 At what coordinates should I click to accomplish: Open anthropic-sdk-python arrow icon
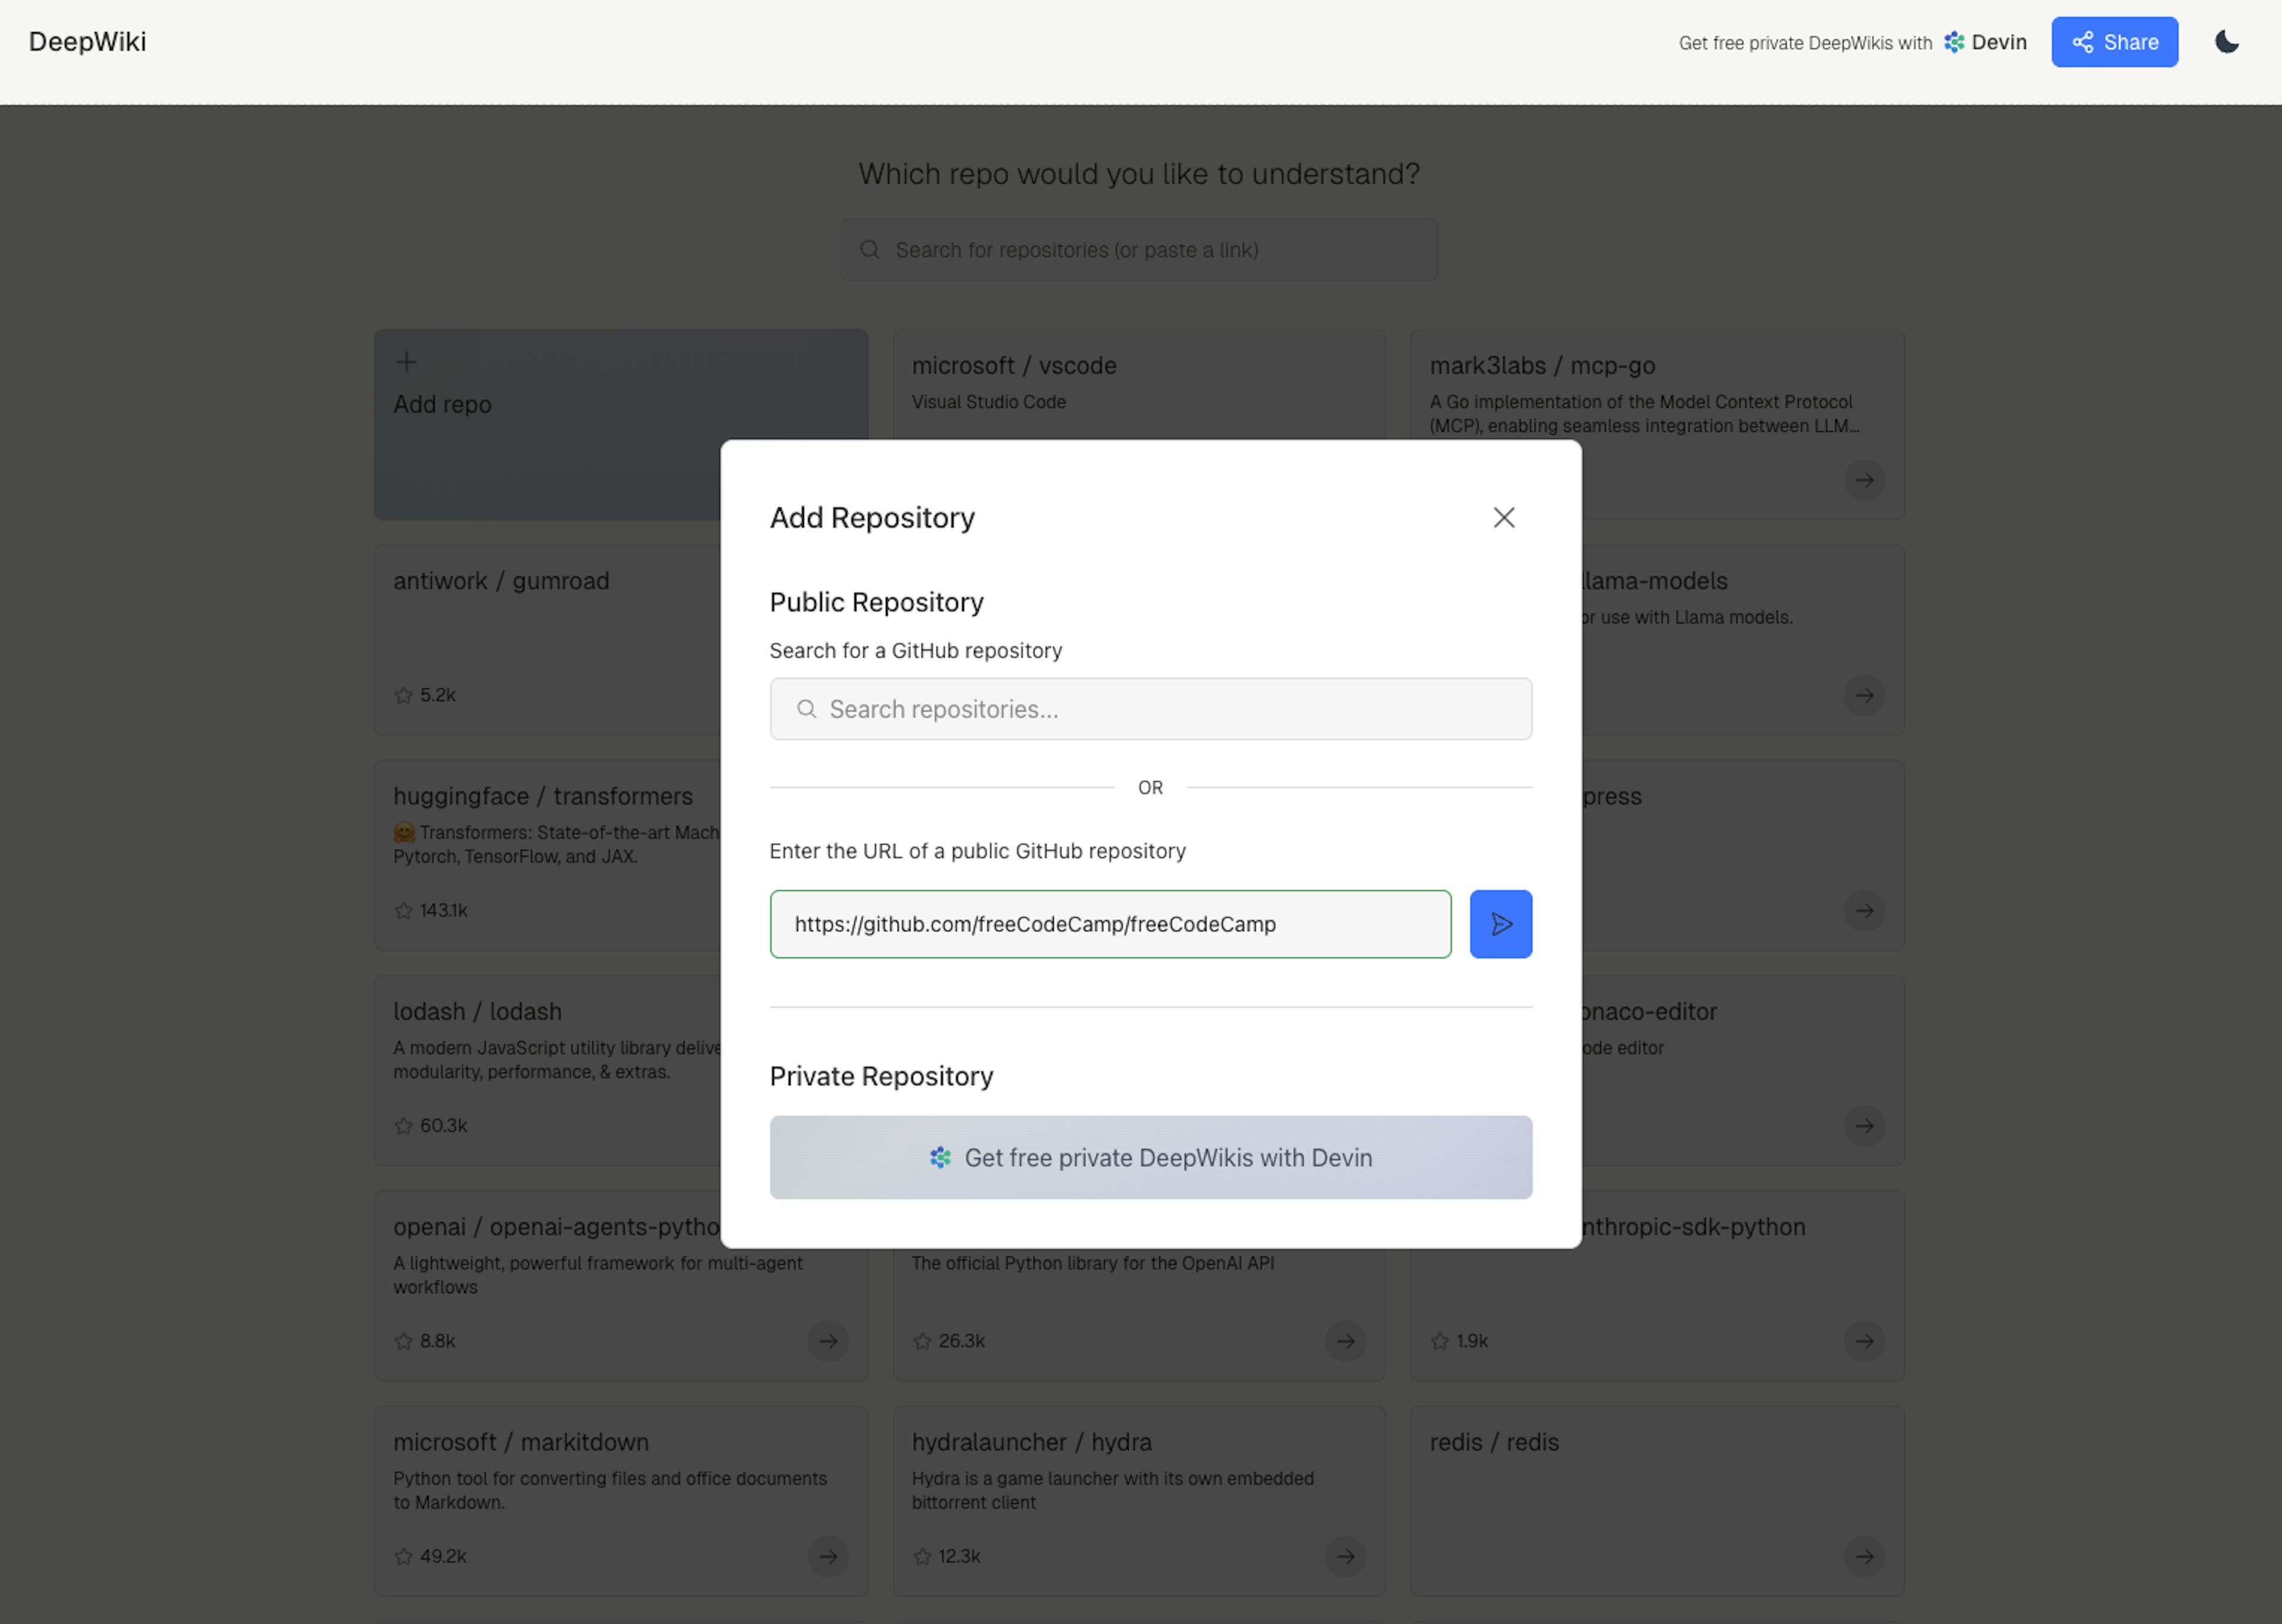tap(1864, 1341)
